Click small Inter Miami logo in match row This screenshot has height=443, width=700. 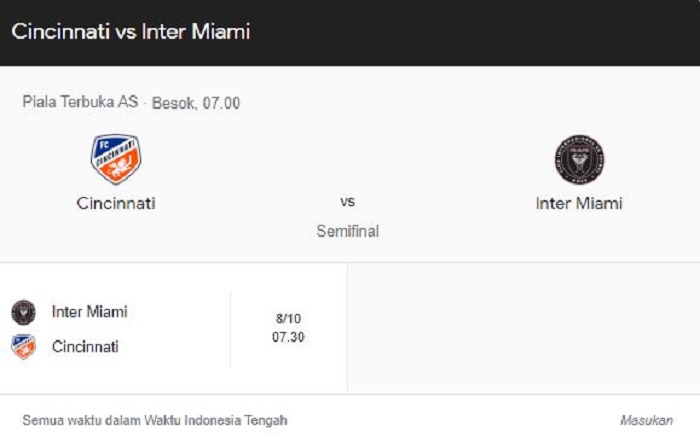click(x=23, y=312)
